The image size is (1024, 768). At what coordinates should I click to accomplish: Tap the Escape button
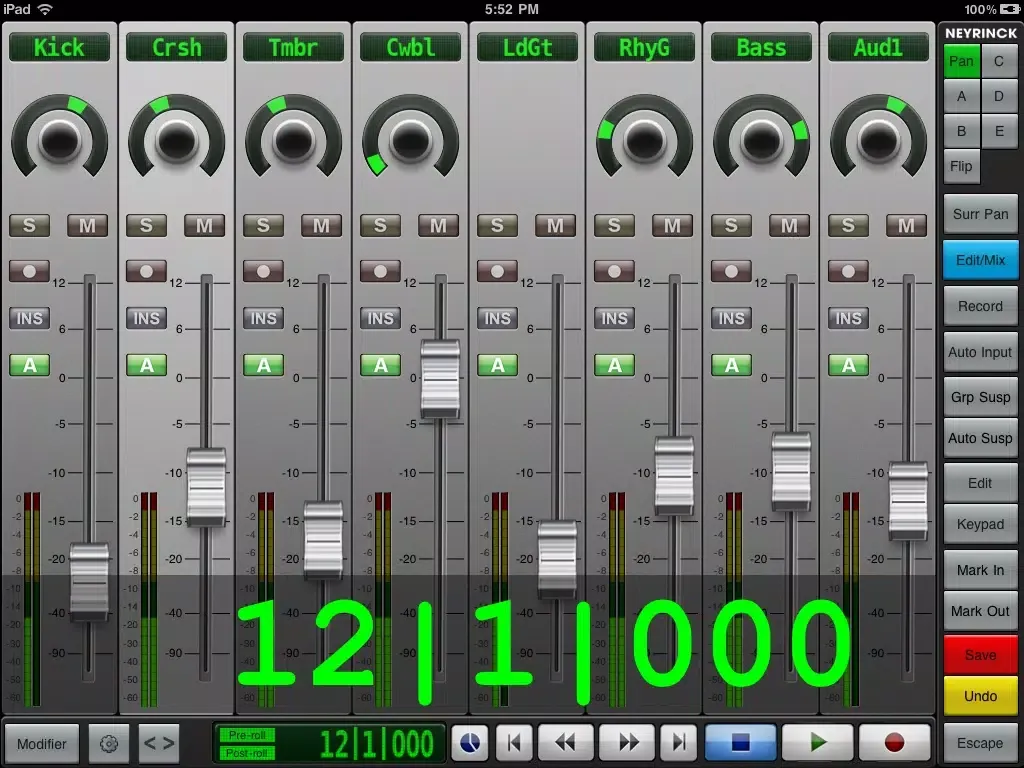click(x=980, y=743)
